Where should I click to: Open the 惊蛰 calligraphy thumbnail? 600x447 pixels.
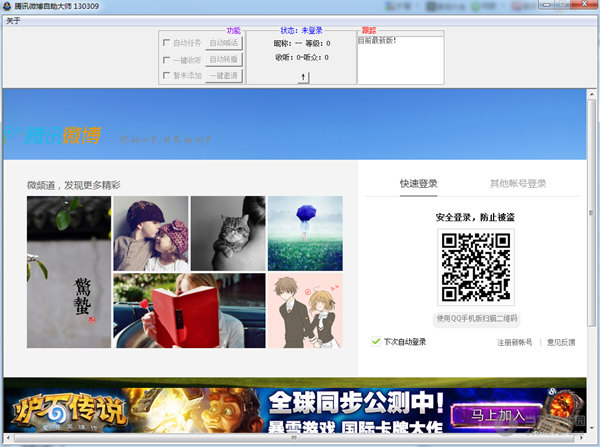[69, 272]
